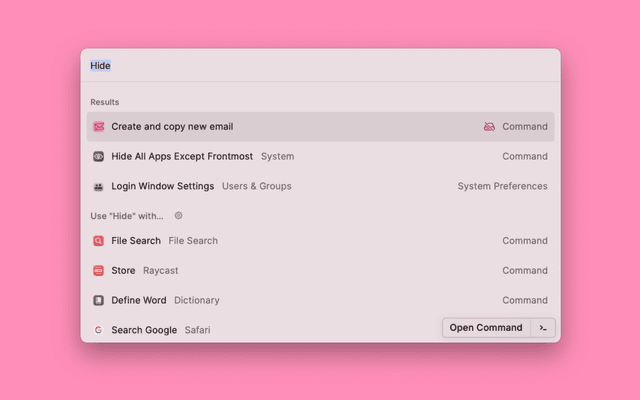This screenshot has width=640, height=400.
Task: Click the Raycast Store icon
Action: coord(98,271)
